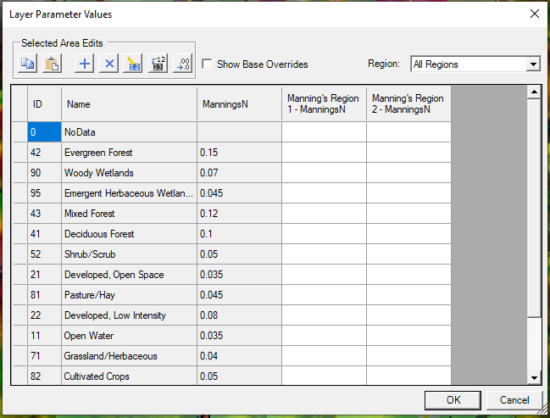
Task: Close the Layer Parameter Values dialog
Action: (535, 14)
